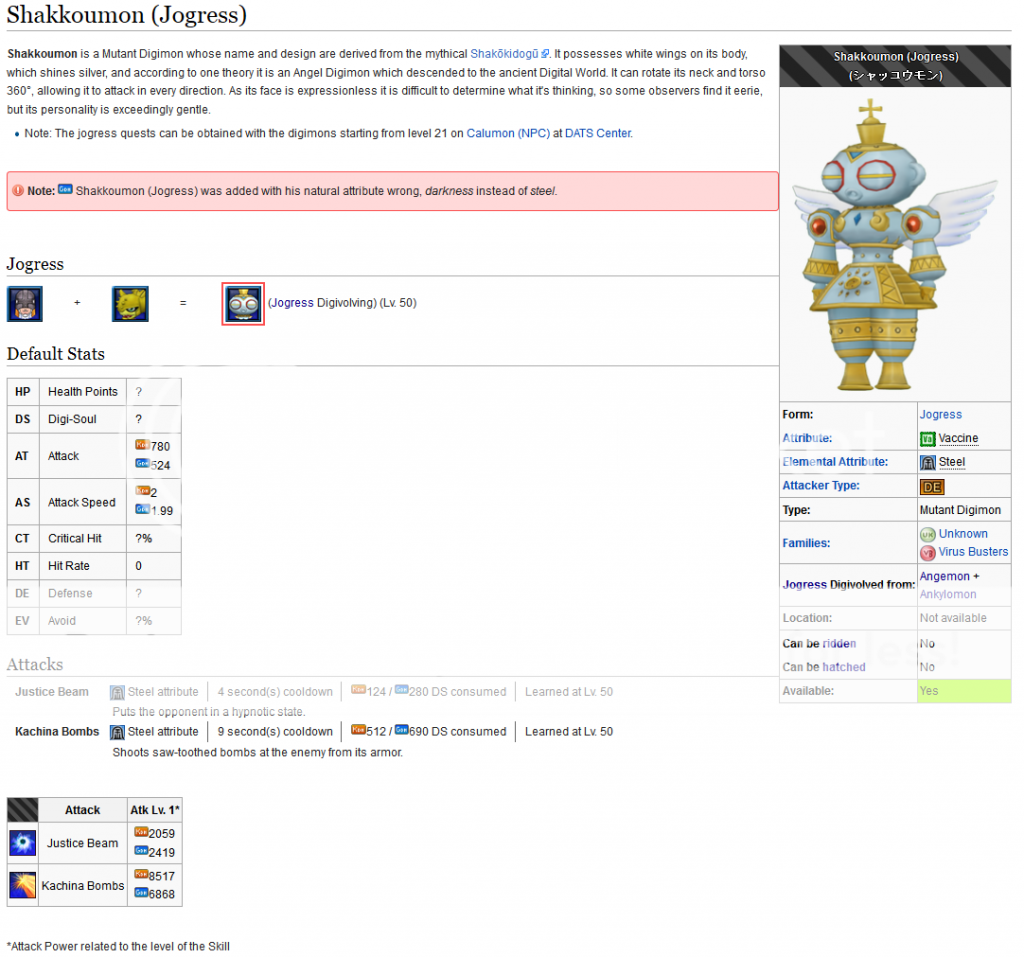Click the Kachina Bombs skill icon

pos(23,885)
